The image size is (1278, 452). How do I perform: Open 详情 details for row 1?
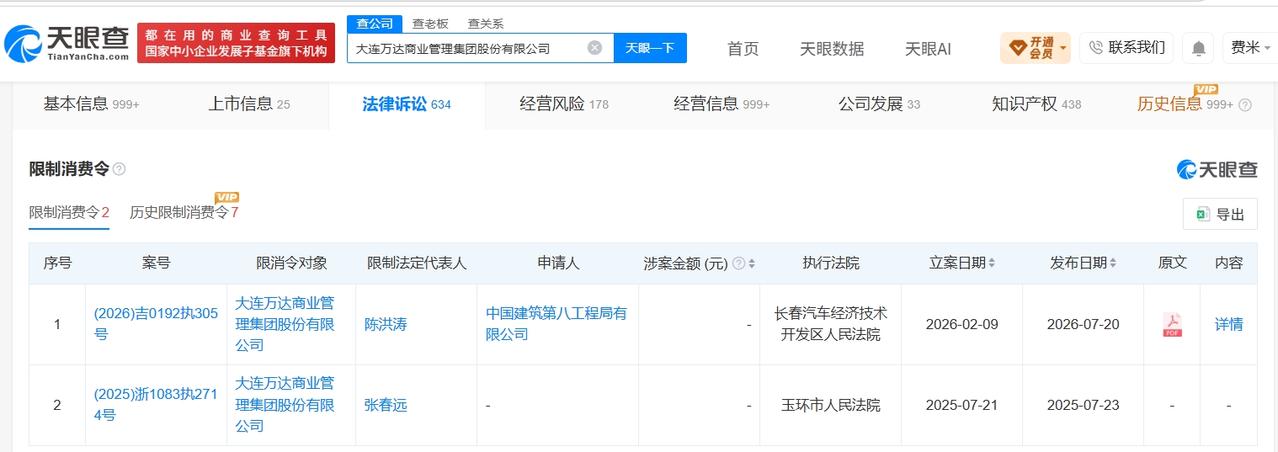tap(1229, 324)
